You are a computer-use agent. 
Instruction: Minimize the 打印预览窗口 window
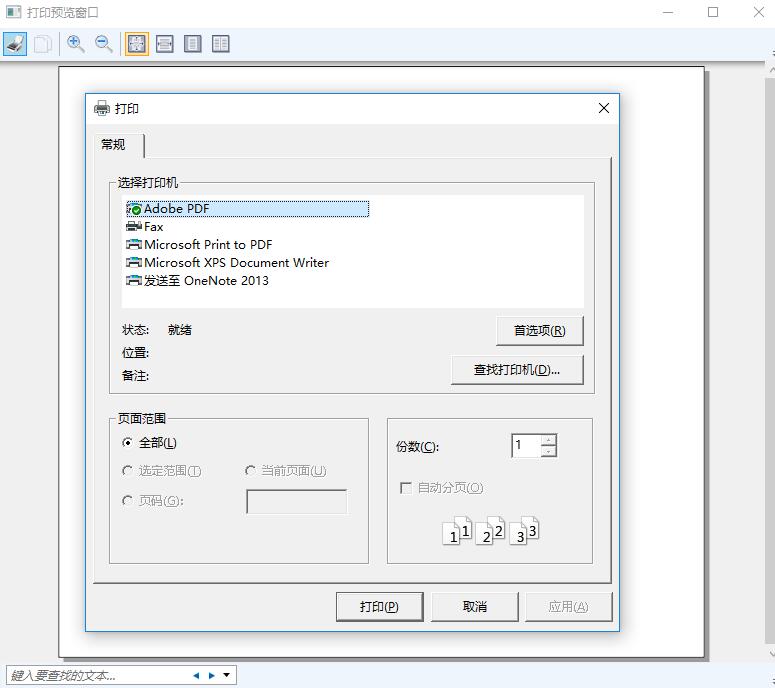point(668,12)
